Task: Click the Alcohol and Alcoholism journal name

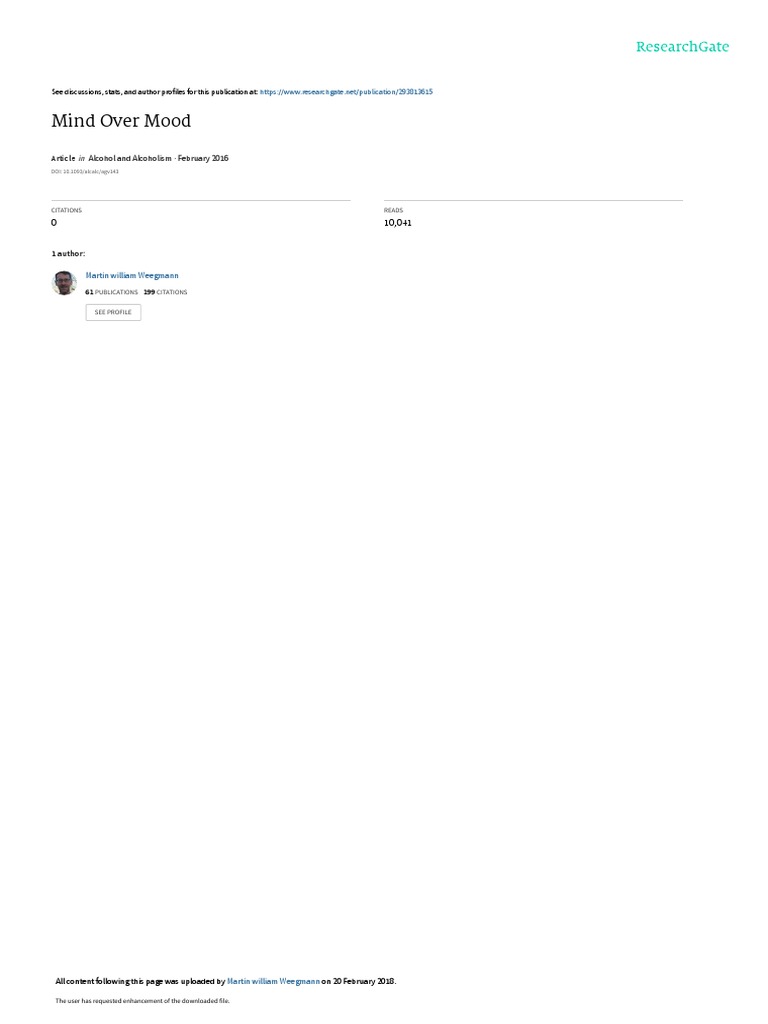Action: point(130,158)
